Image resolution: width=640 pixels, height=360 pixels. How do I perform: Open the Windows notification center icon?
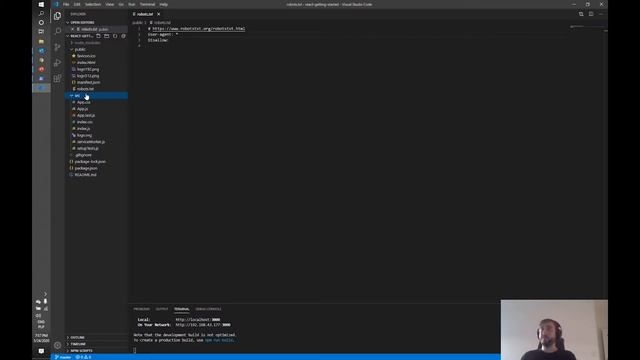tap(41, 351)
